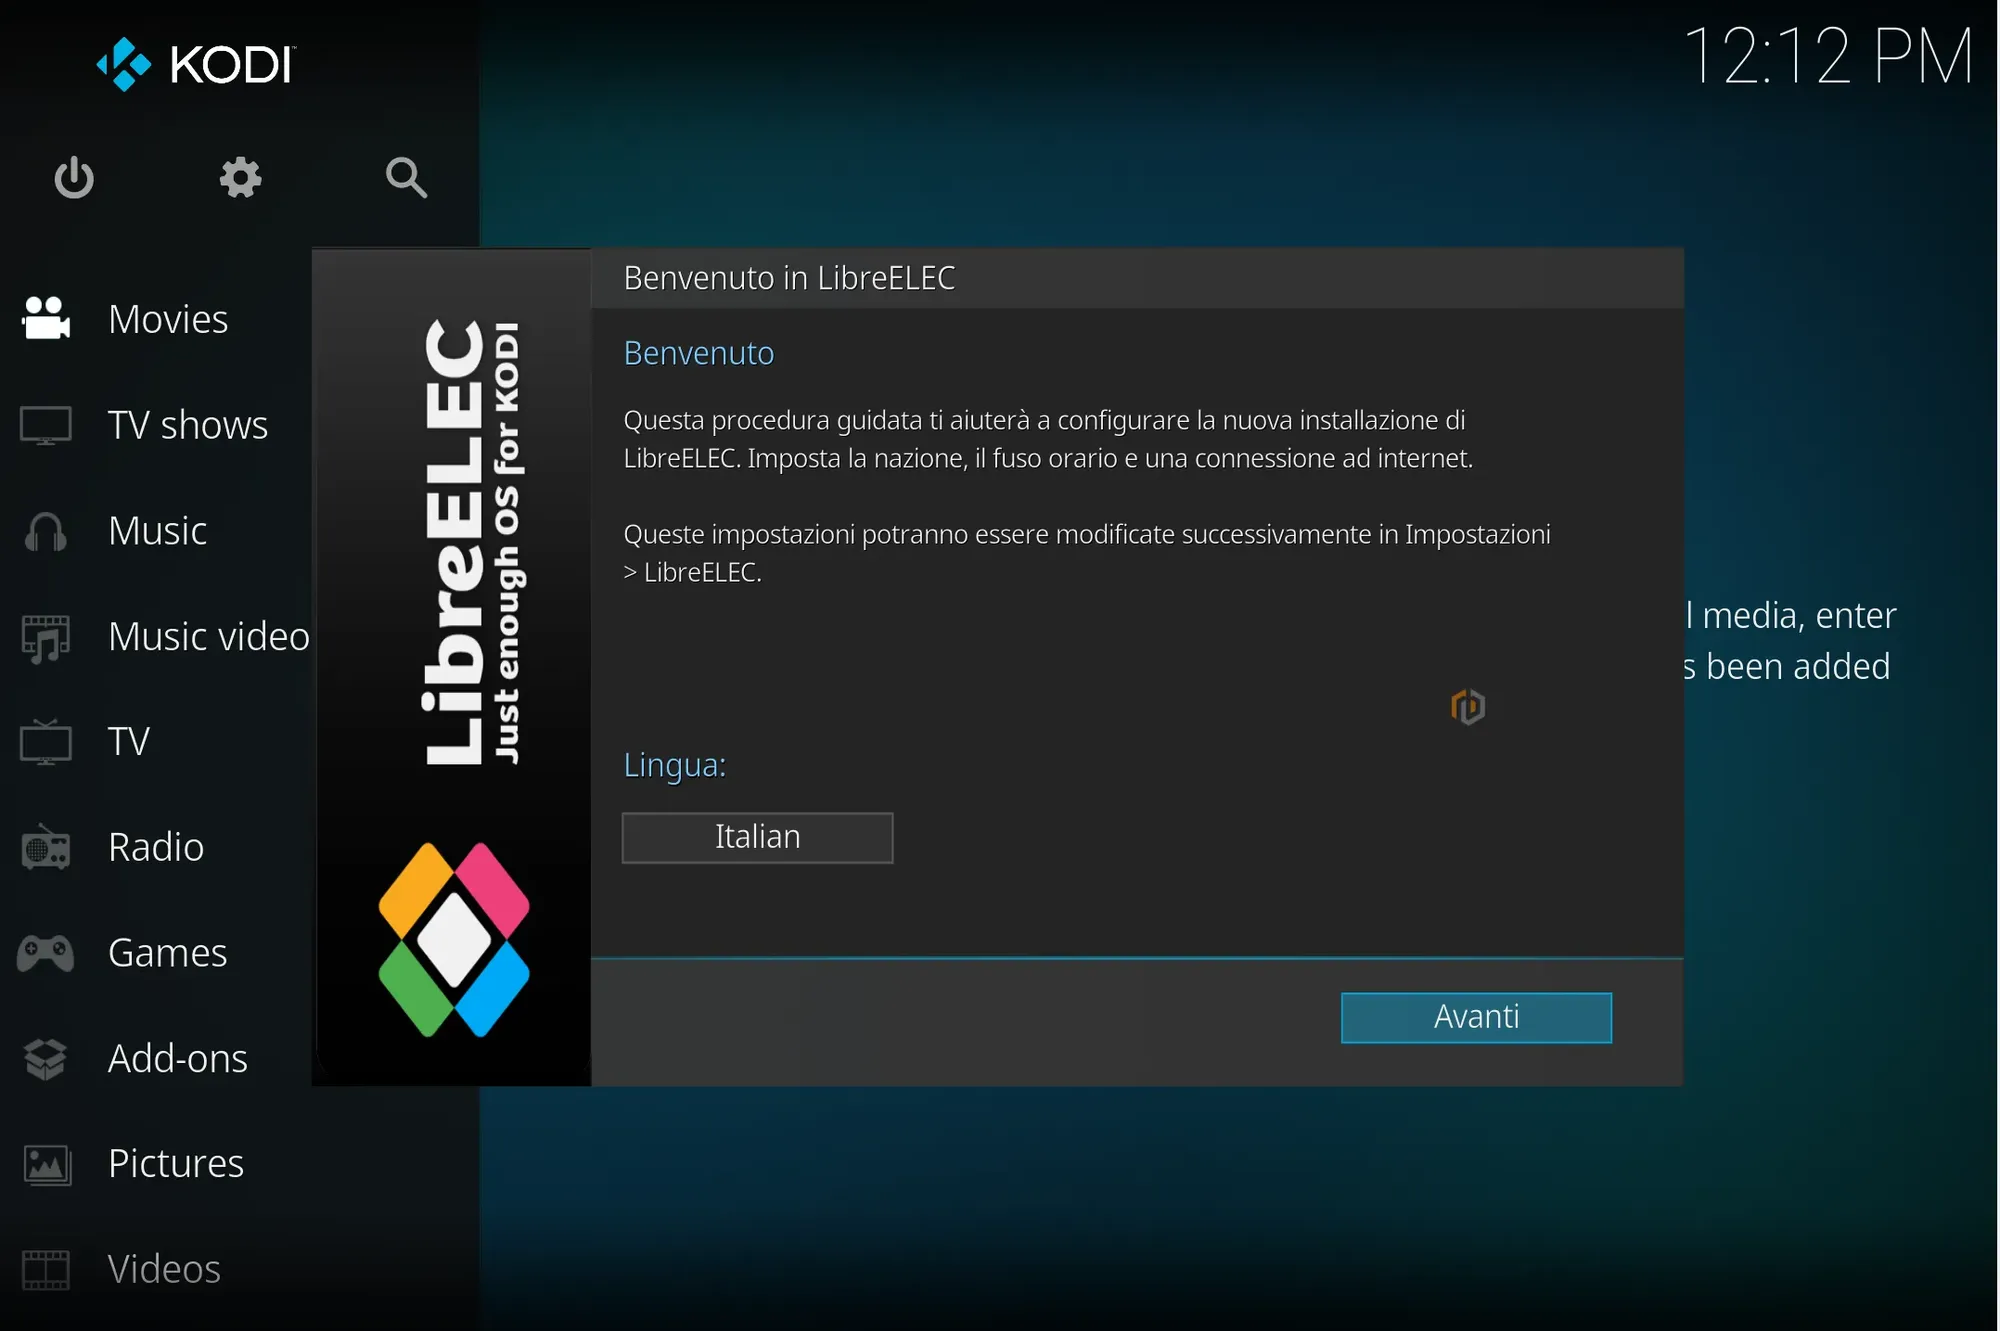
Task: Click the search magnifier icon
Action: pyautogui.click(x=406, y=178)
